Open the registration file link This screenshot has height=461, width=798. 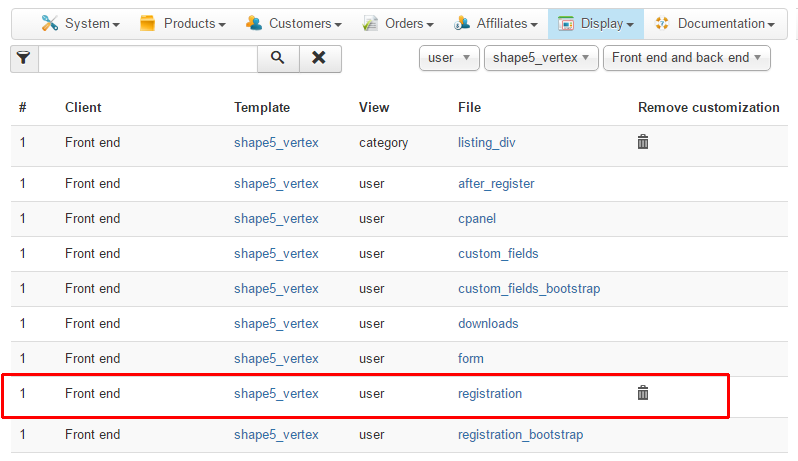[490, 394]
